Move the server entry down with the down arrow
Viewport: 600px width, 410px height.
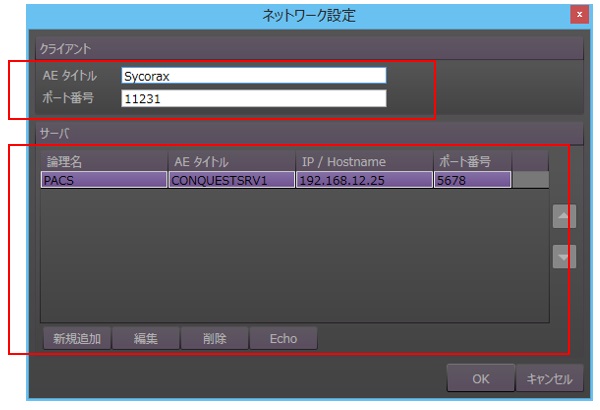(x=564, y=256)
